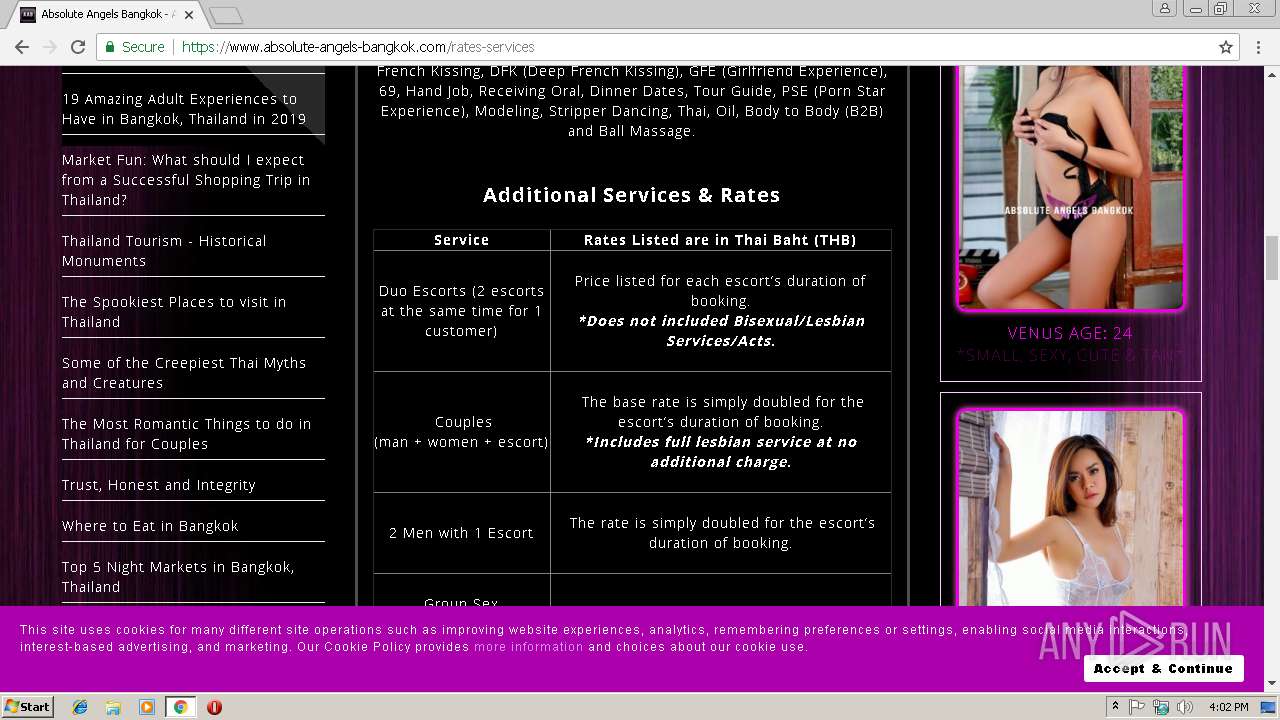Open The Spookiest Places to visit link
The width and height of the screenshot is (1280, 720).
(x=174, y=312)
